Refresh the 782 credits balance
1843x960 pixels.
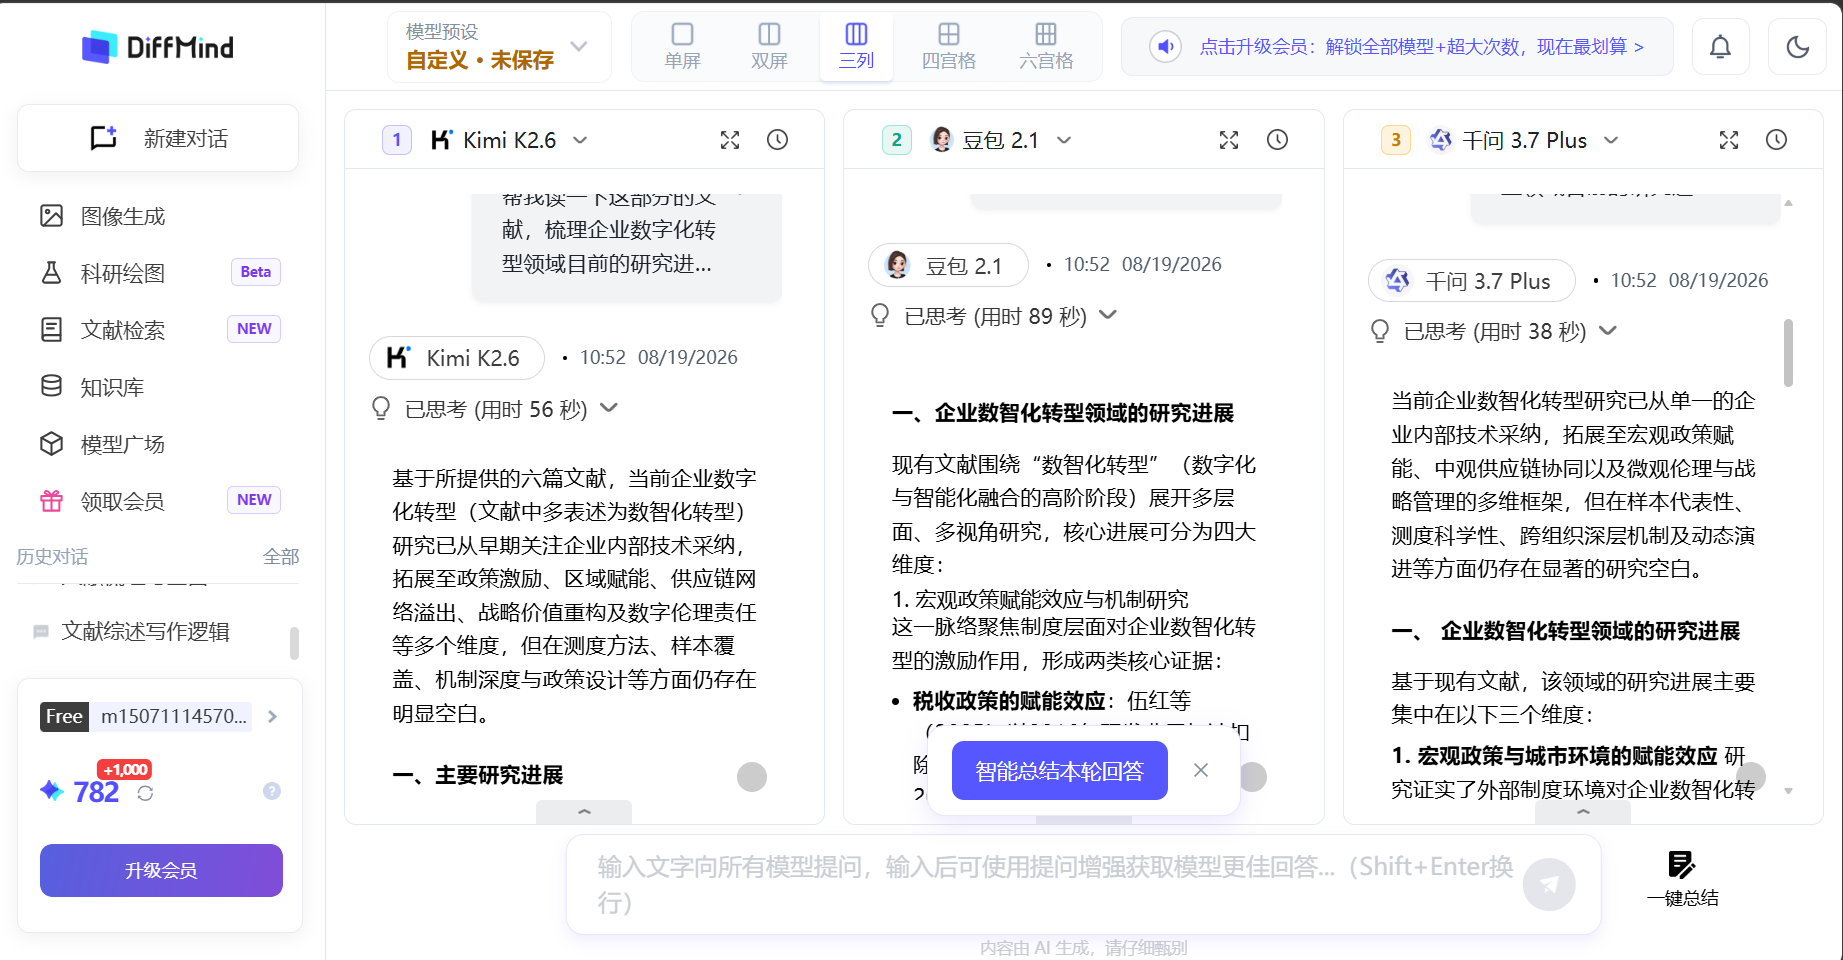tap(145, 793)
